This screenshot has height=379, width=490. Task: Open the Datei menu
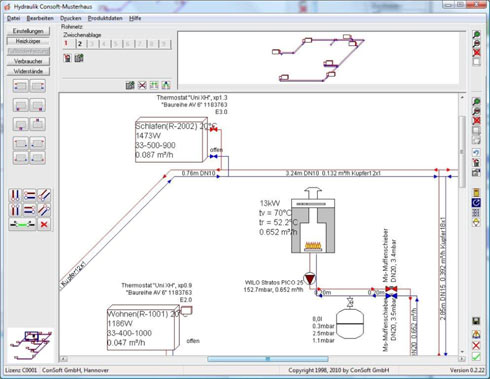pyautogui.click(x=14, y=18)
